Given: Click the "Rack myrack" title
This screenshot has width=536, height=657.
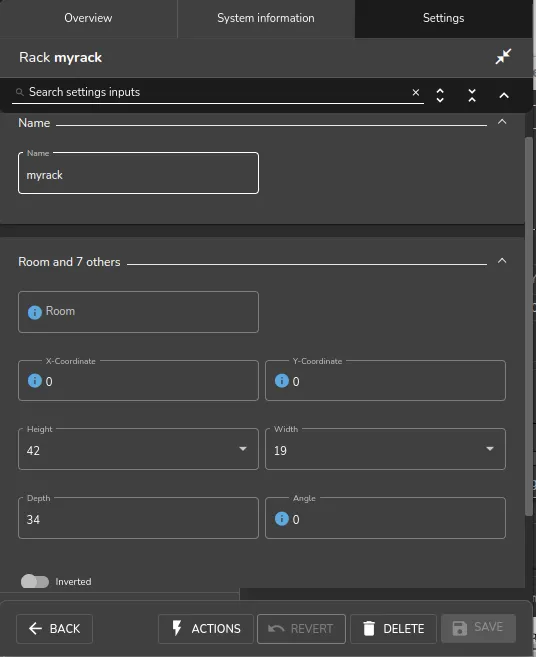Looking at the screenshot, I should point(60,57).
